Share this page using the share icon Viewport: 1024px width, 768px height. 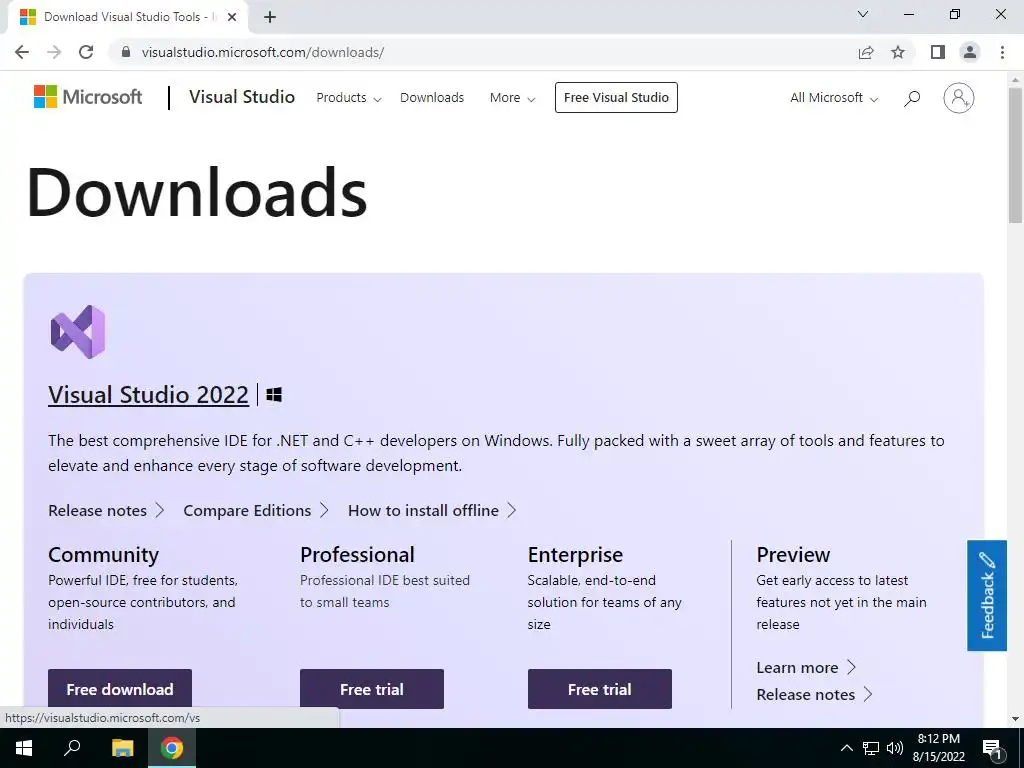866,52
